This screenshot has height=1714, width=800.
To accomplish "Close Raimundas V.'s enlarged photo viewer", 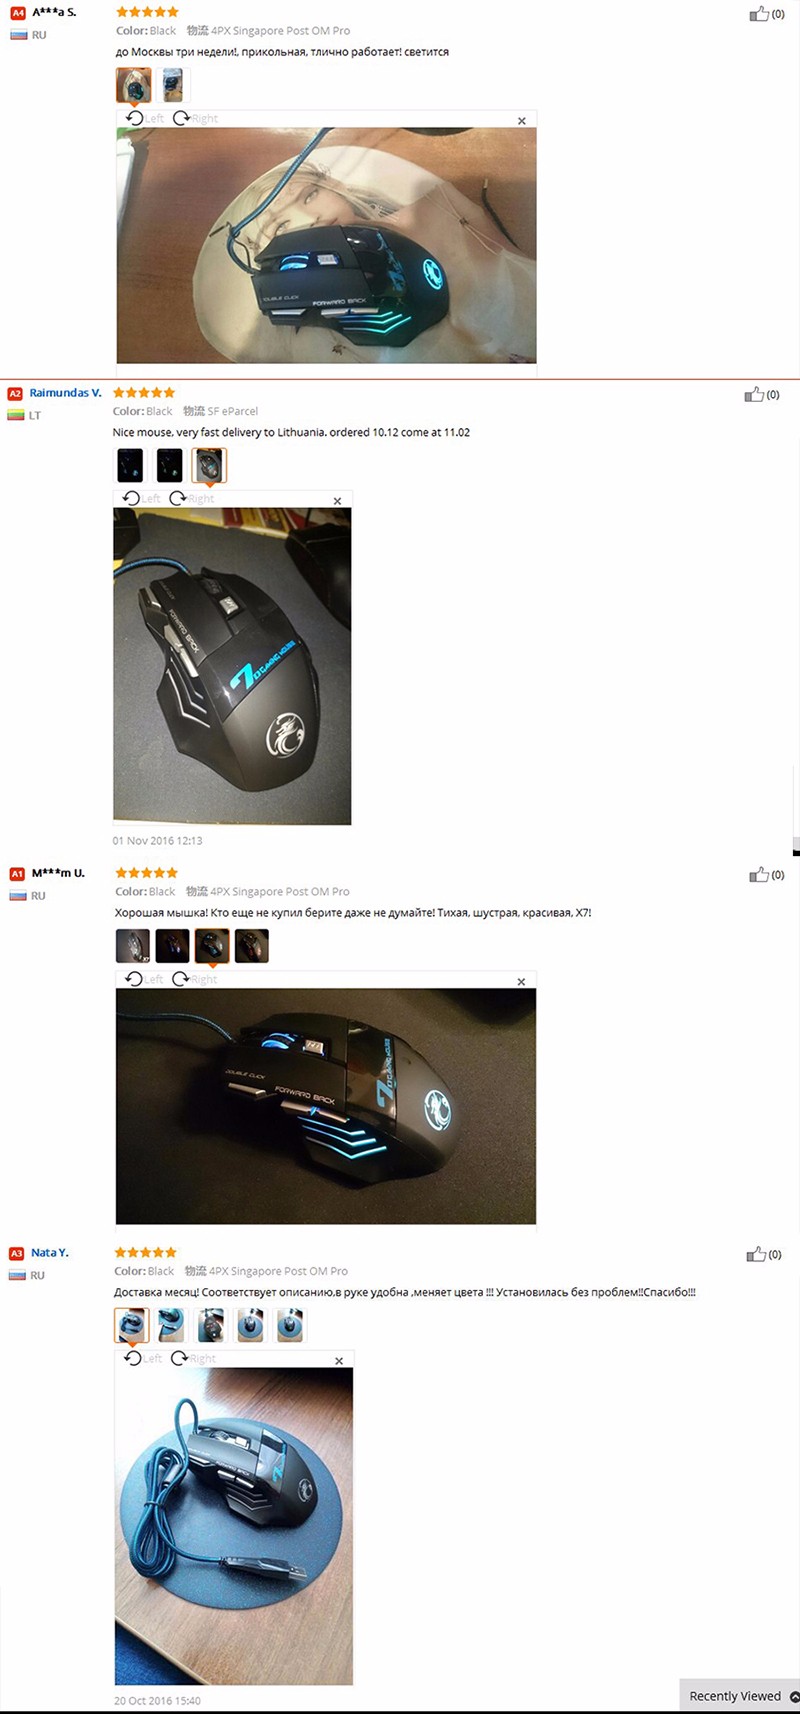I will coord(337,501).
